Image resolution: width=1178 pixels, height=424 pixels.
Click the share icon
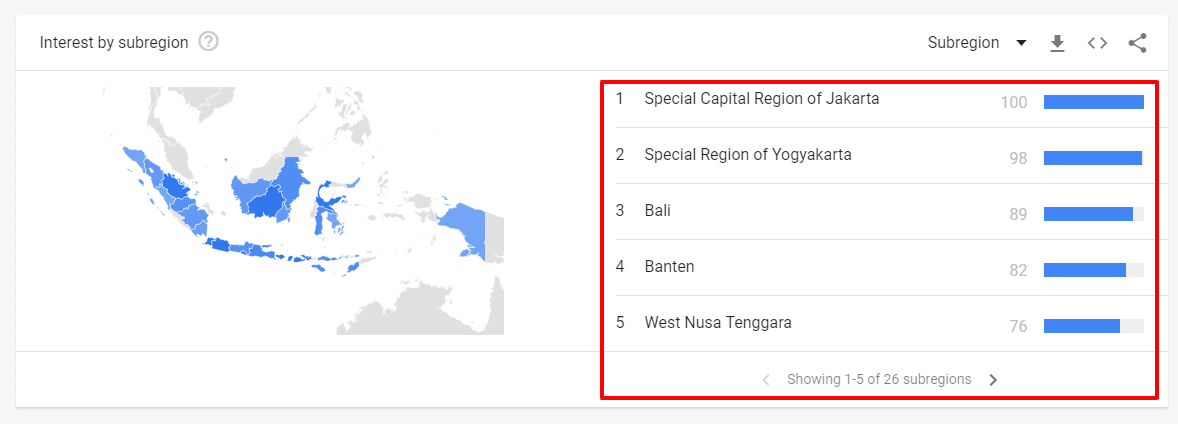click(x=1137, y=43)
